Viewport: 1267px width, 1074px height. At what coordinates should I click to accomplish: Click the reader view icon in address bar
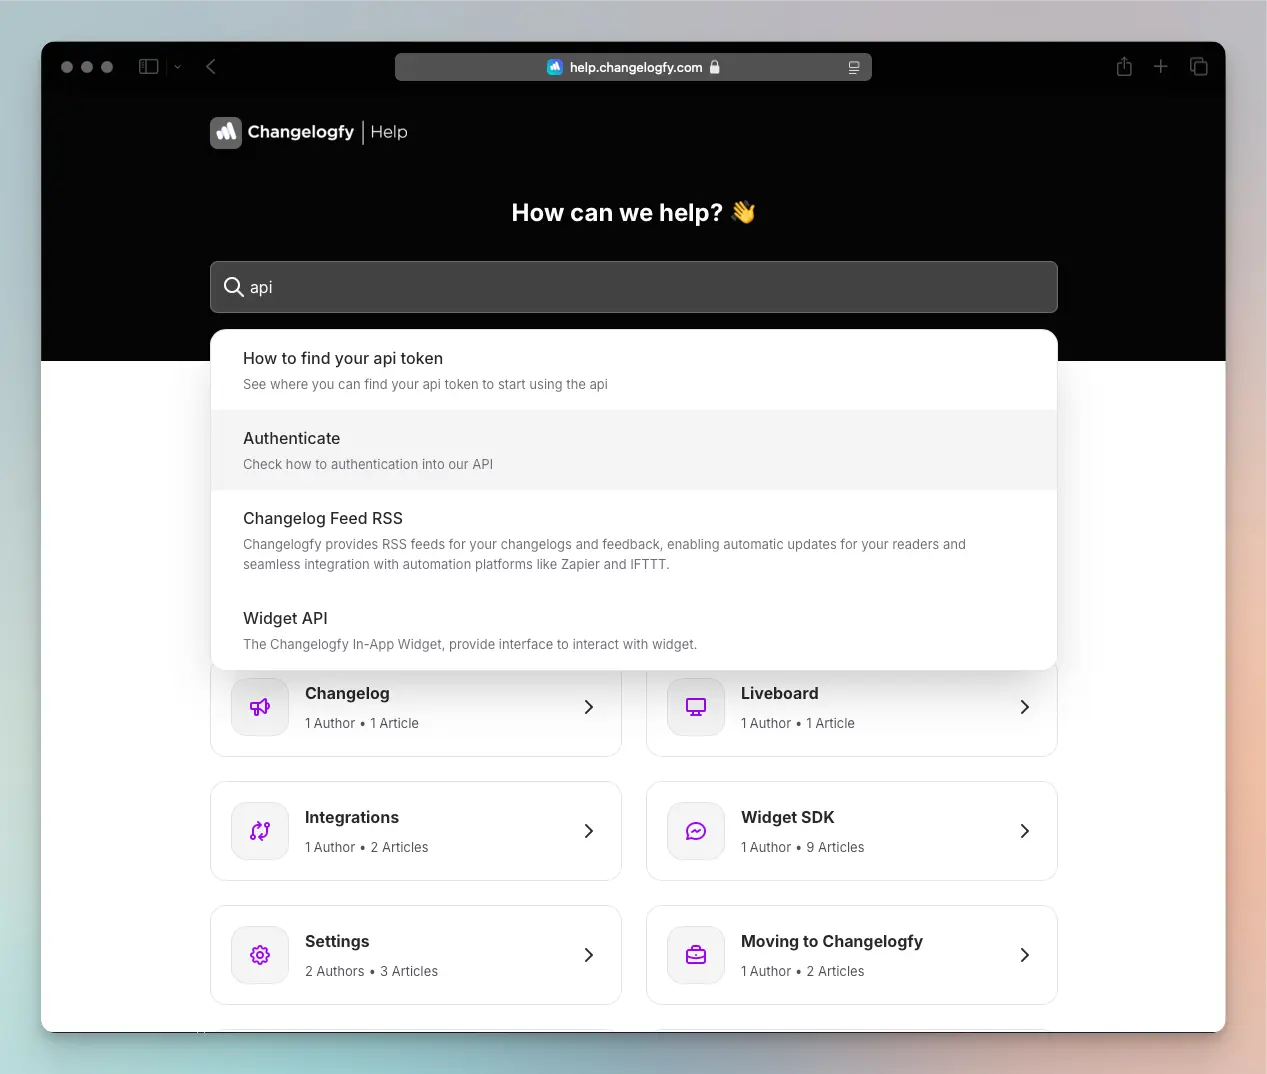coord(854,68)
